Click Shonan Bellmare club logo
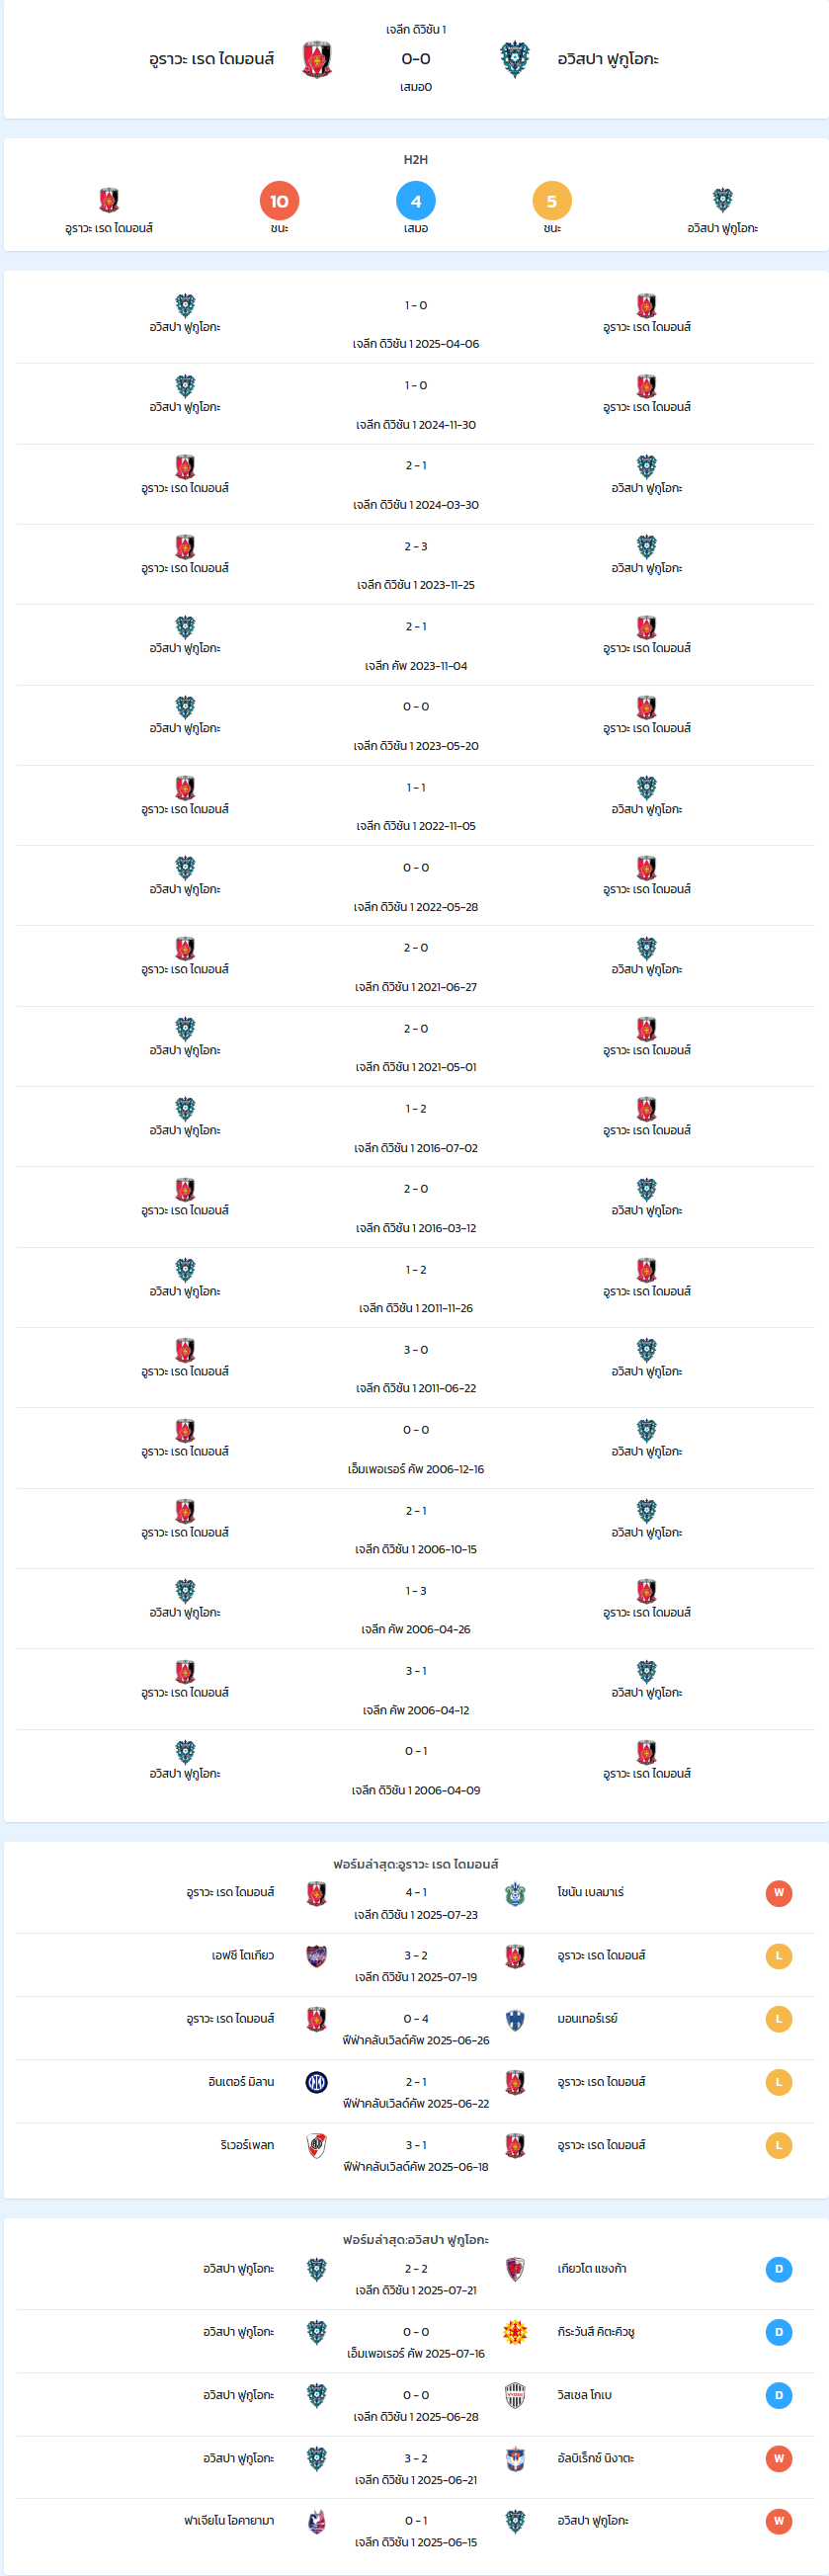This screenshot has width=829, height=2576. pos(515,1893)
